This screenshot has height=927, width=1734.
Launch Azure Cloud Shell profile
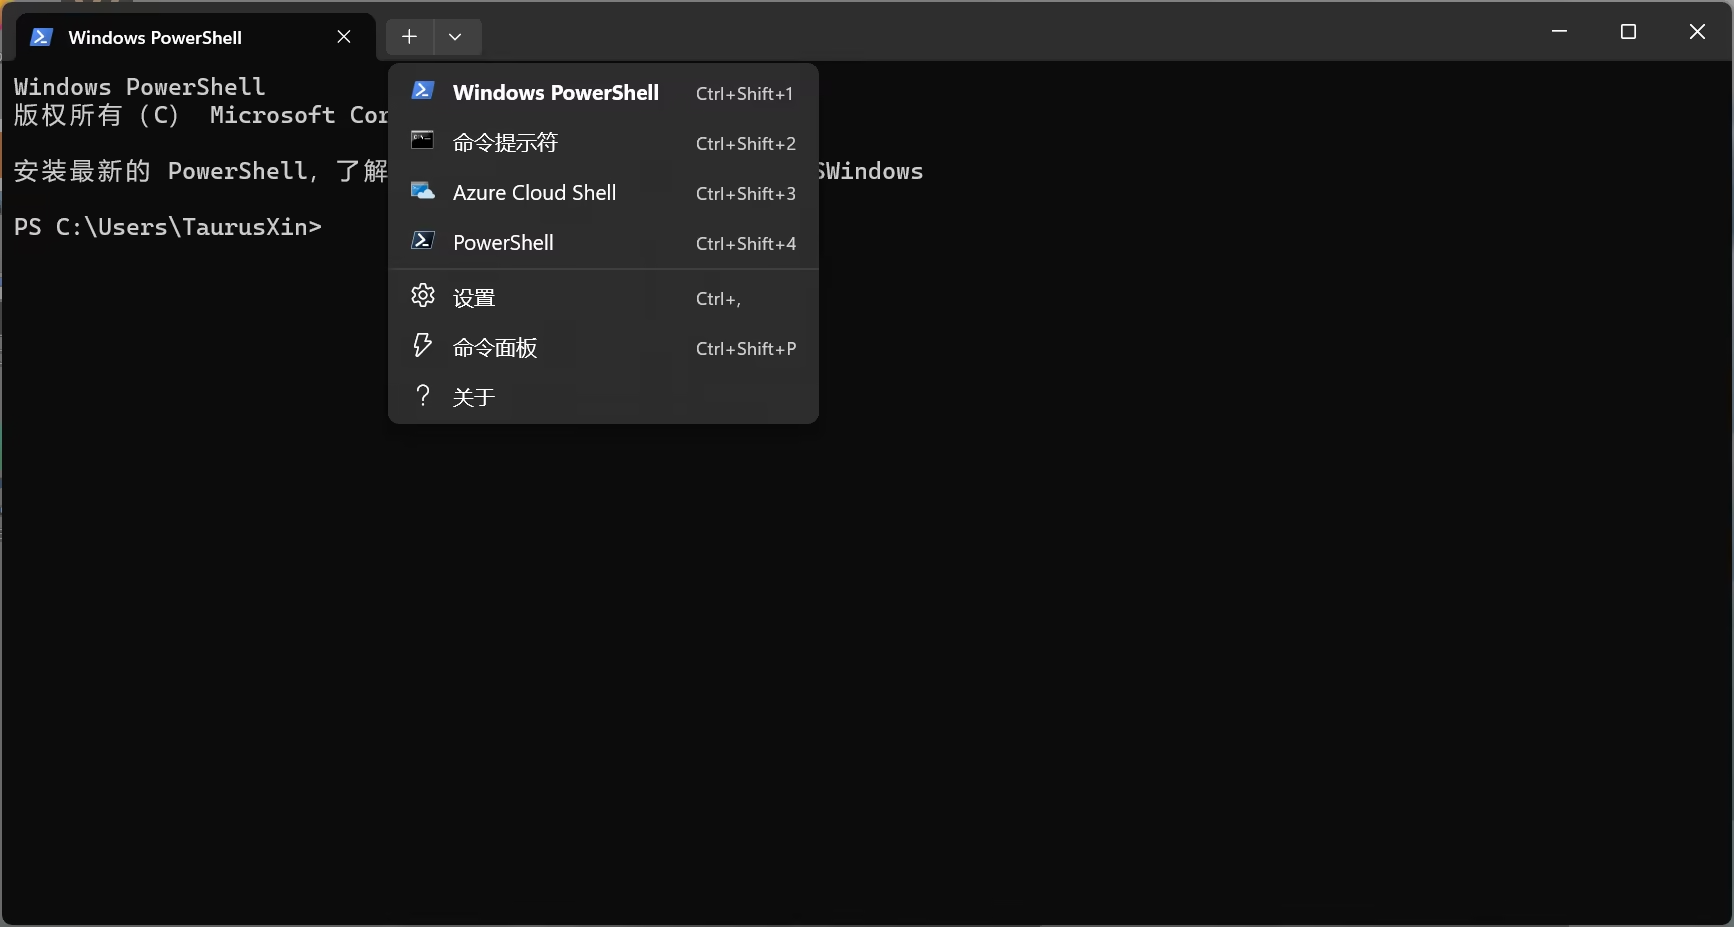point(534,193)
